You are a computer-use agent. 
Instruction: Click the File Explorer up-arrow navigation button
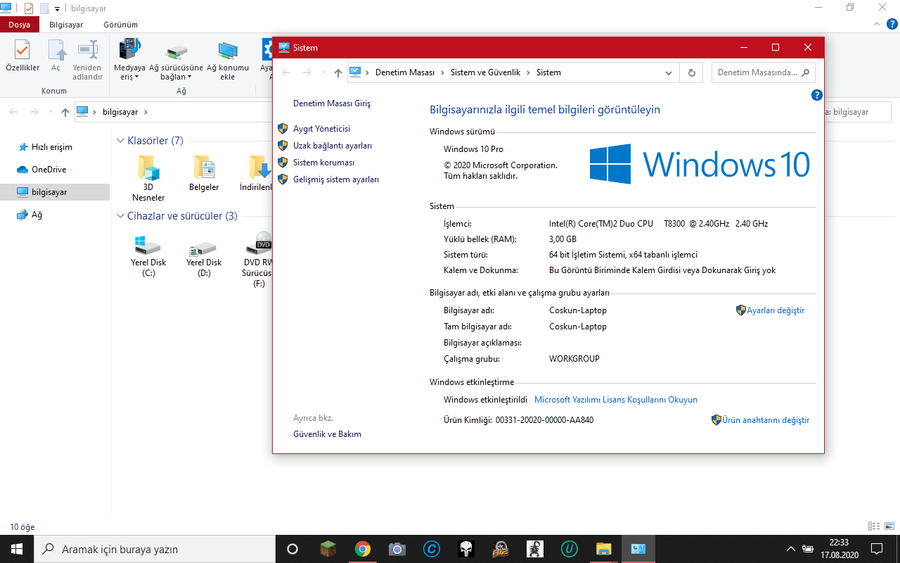[65, 112]
